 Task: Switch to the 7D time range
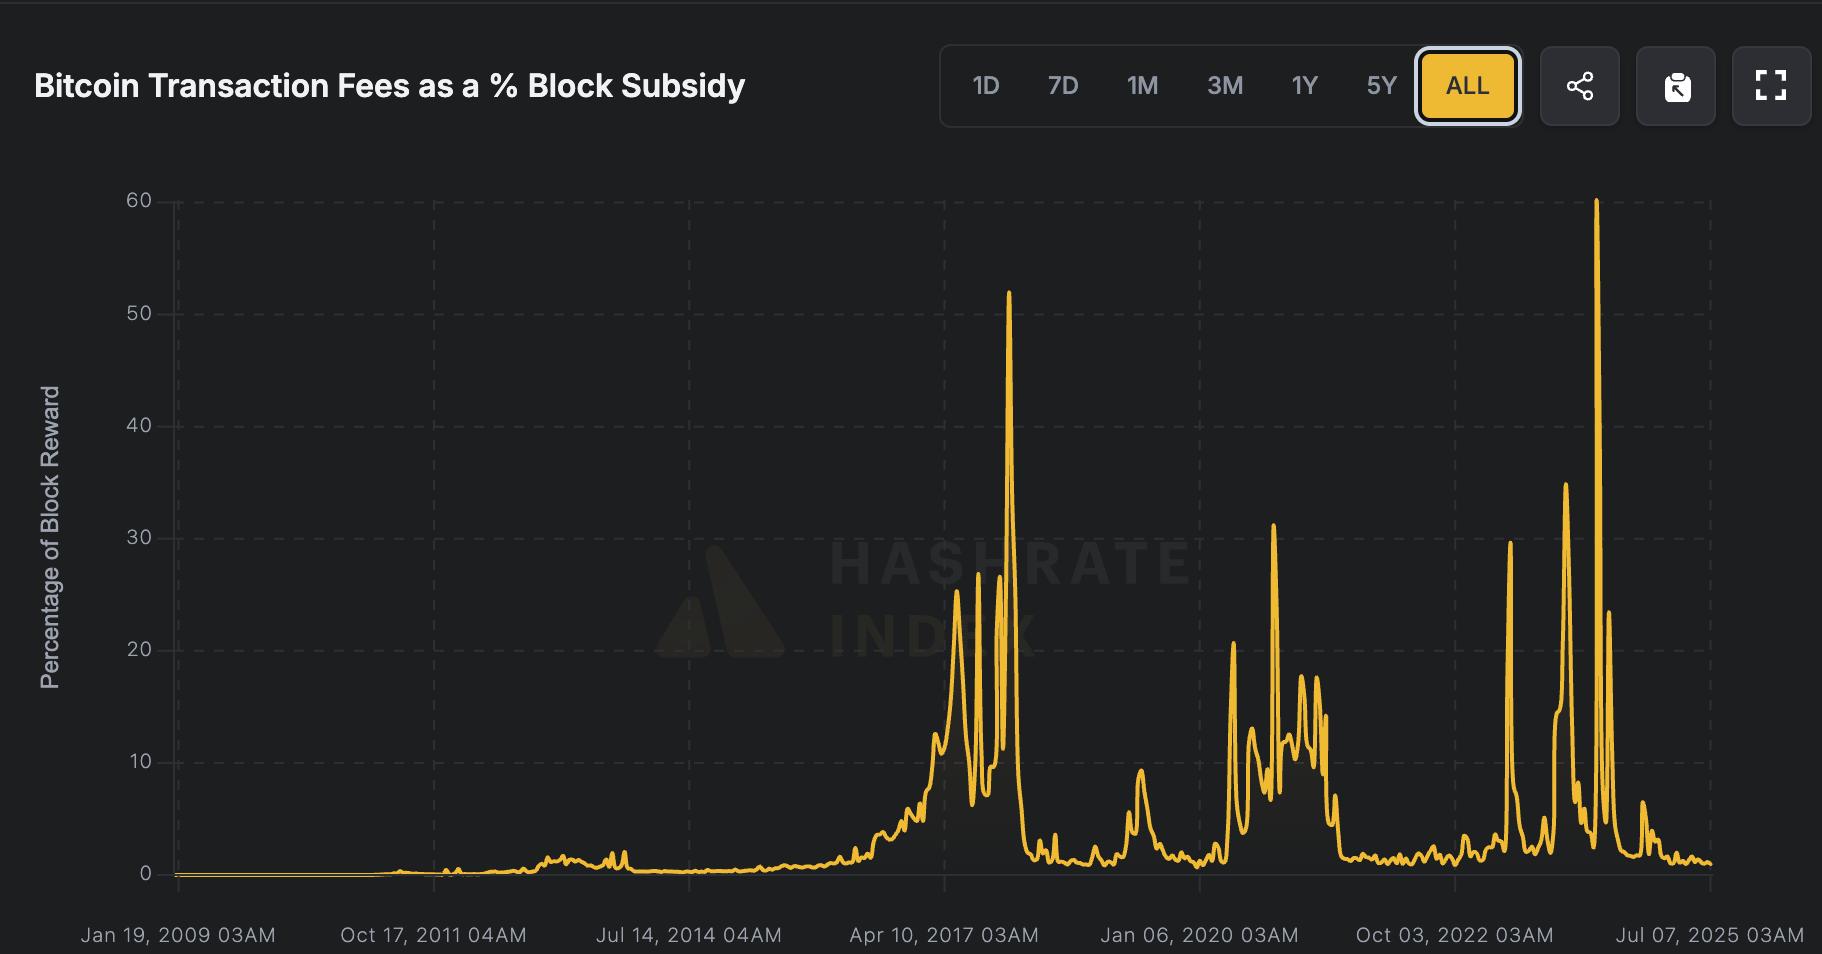click(1063, 86)
